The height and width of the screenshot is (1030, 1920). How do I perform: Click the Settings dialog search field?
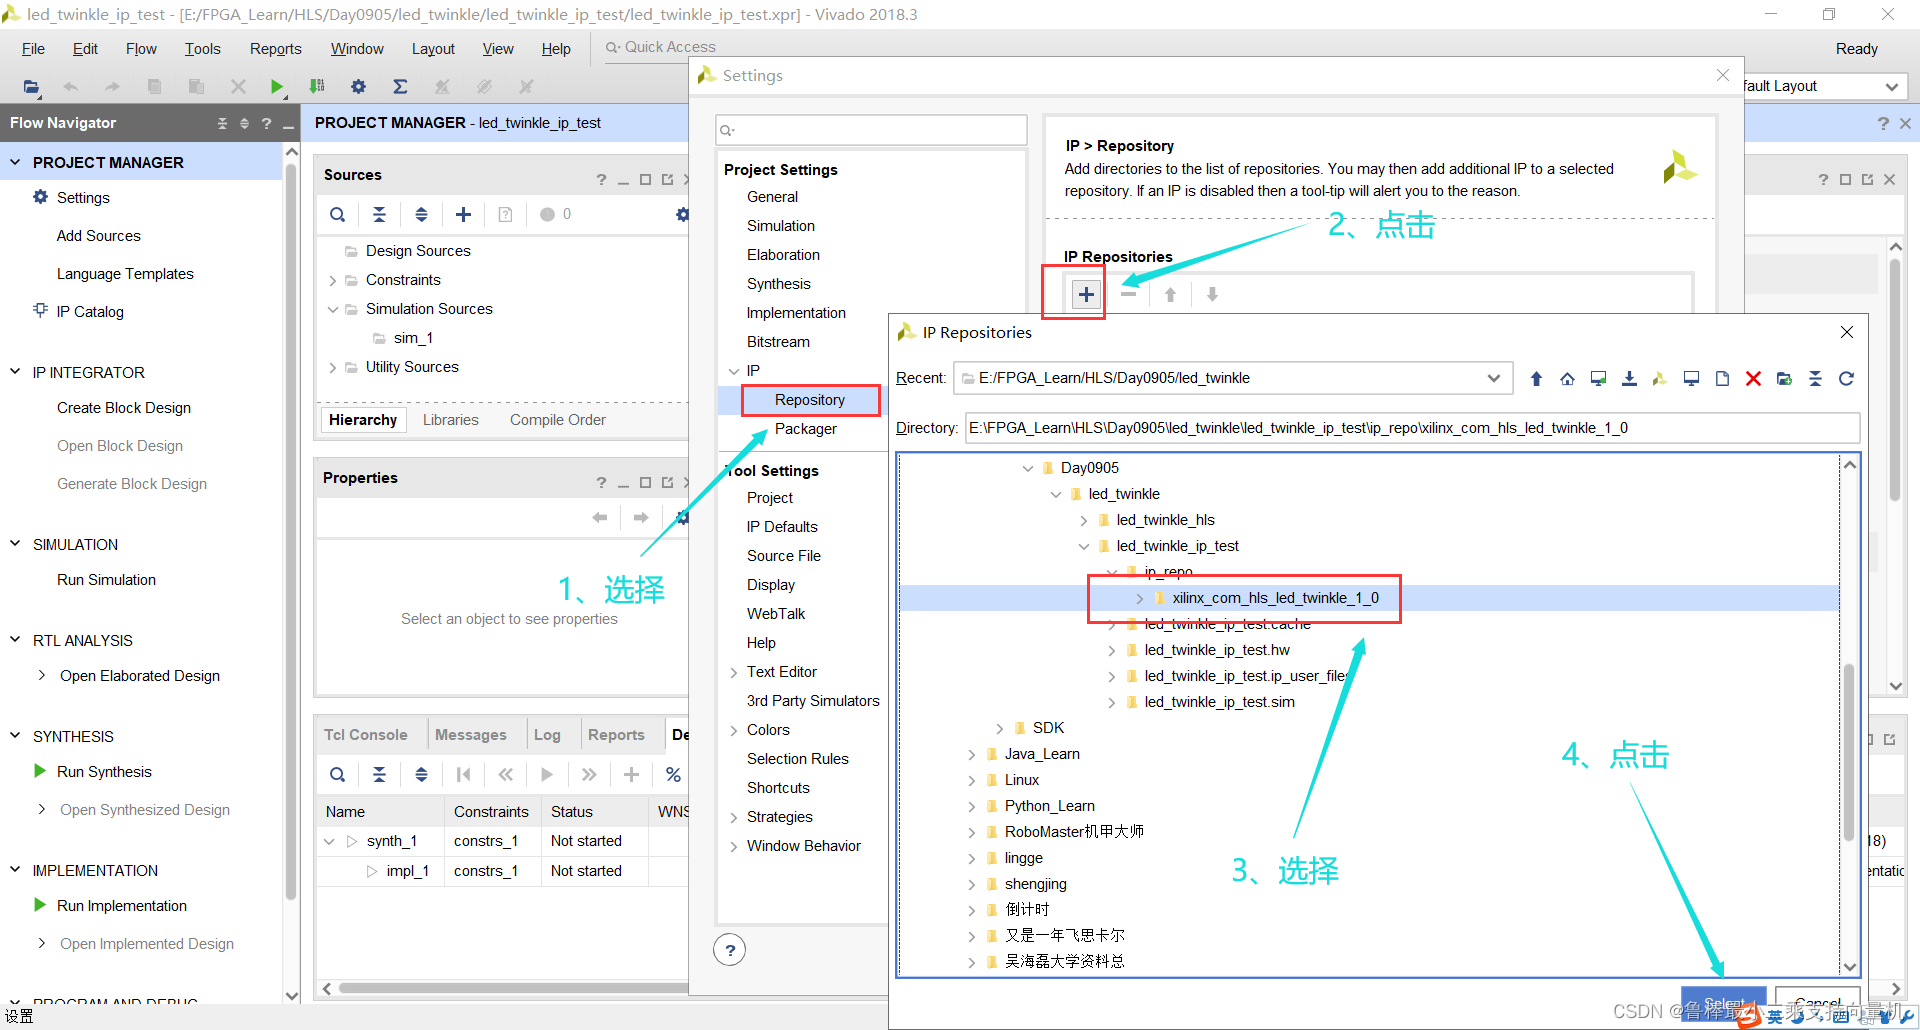[x=871, y=130]
